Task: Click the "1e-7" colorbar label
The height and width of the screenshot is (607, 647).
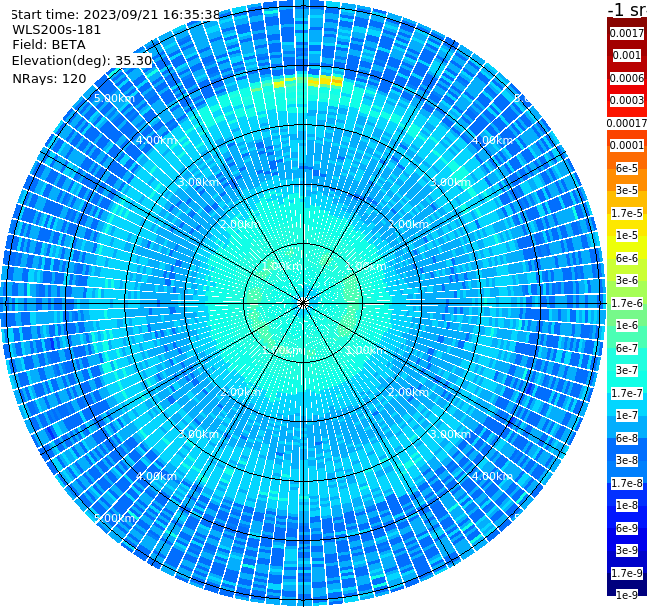Action: 627,415
